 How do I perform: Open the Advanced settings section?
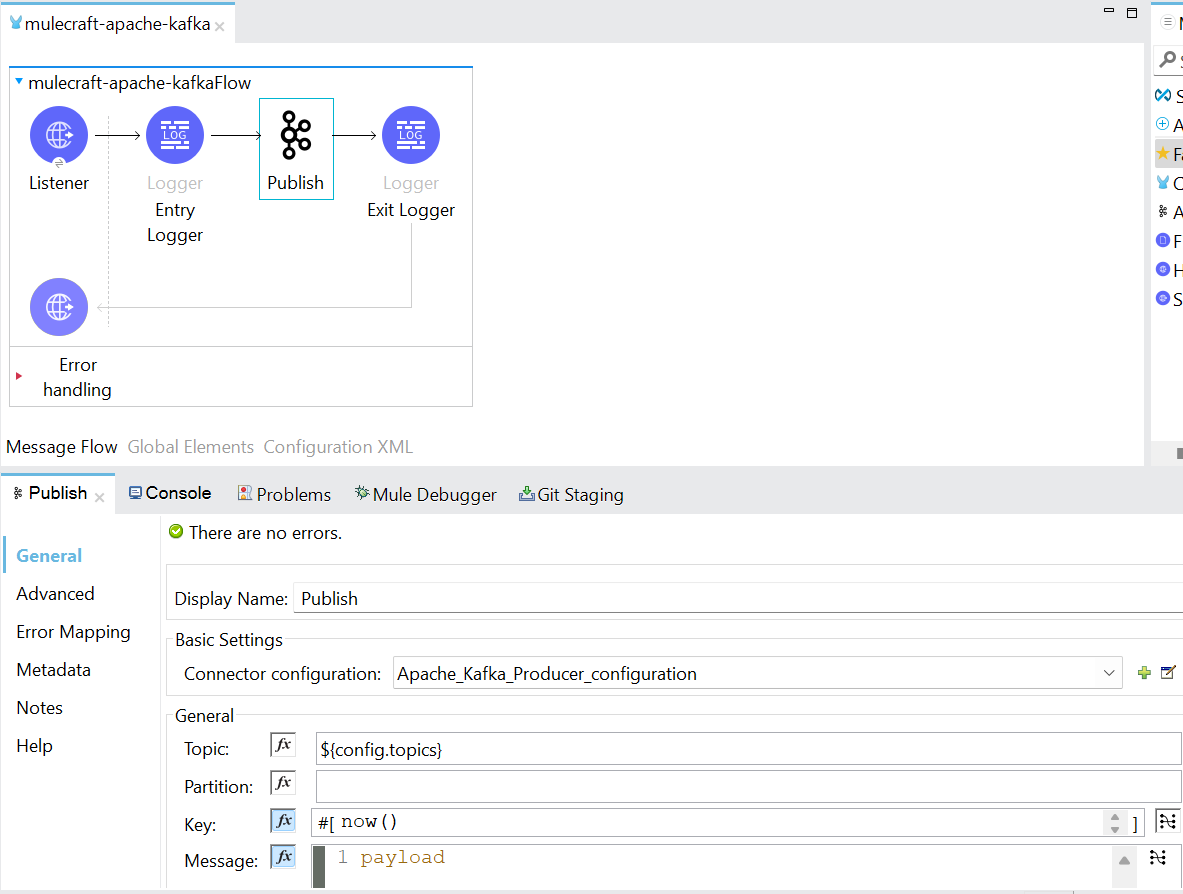(x=55, y=594)
